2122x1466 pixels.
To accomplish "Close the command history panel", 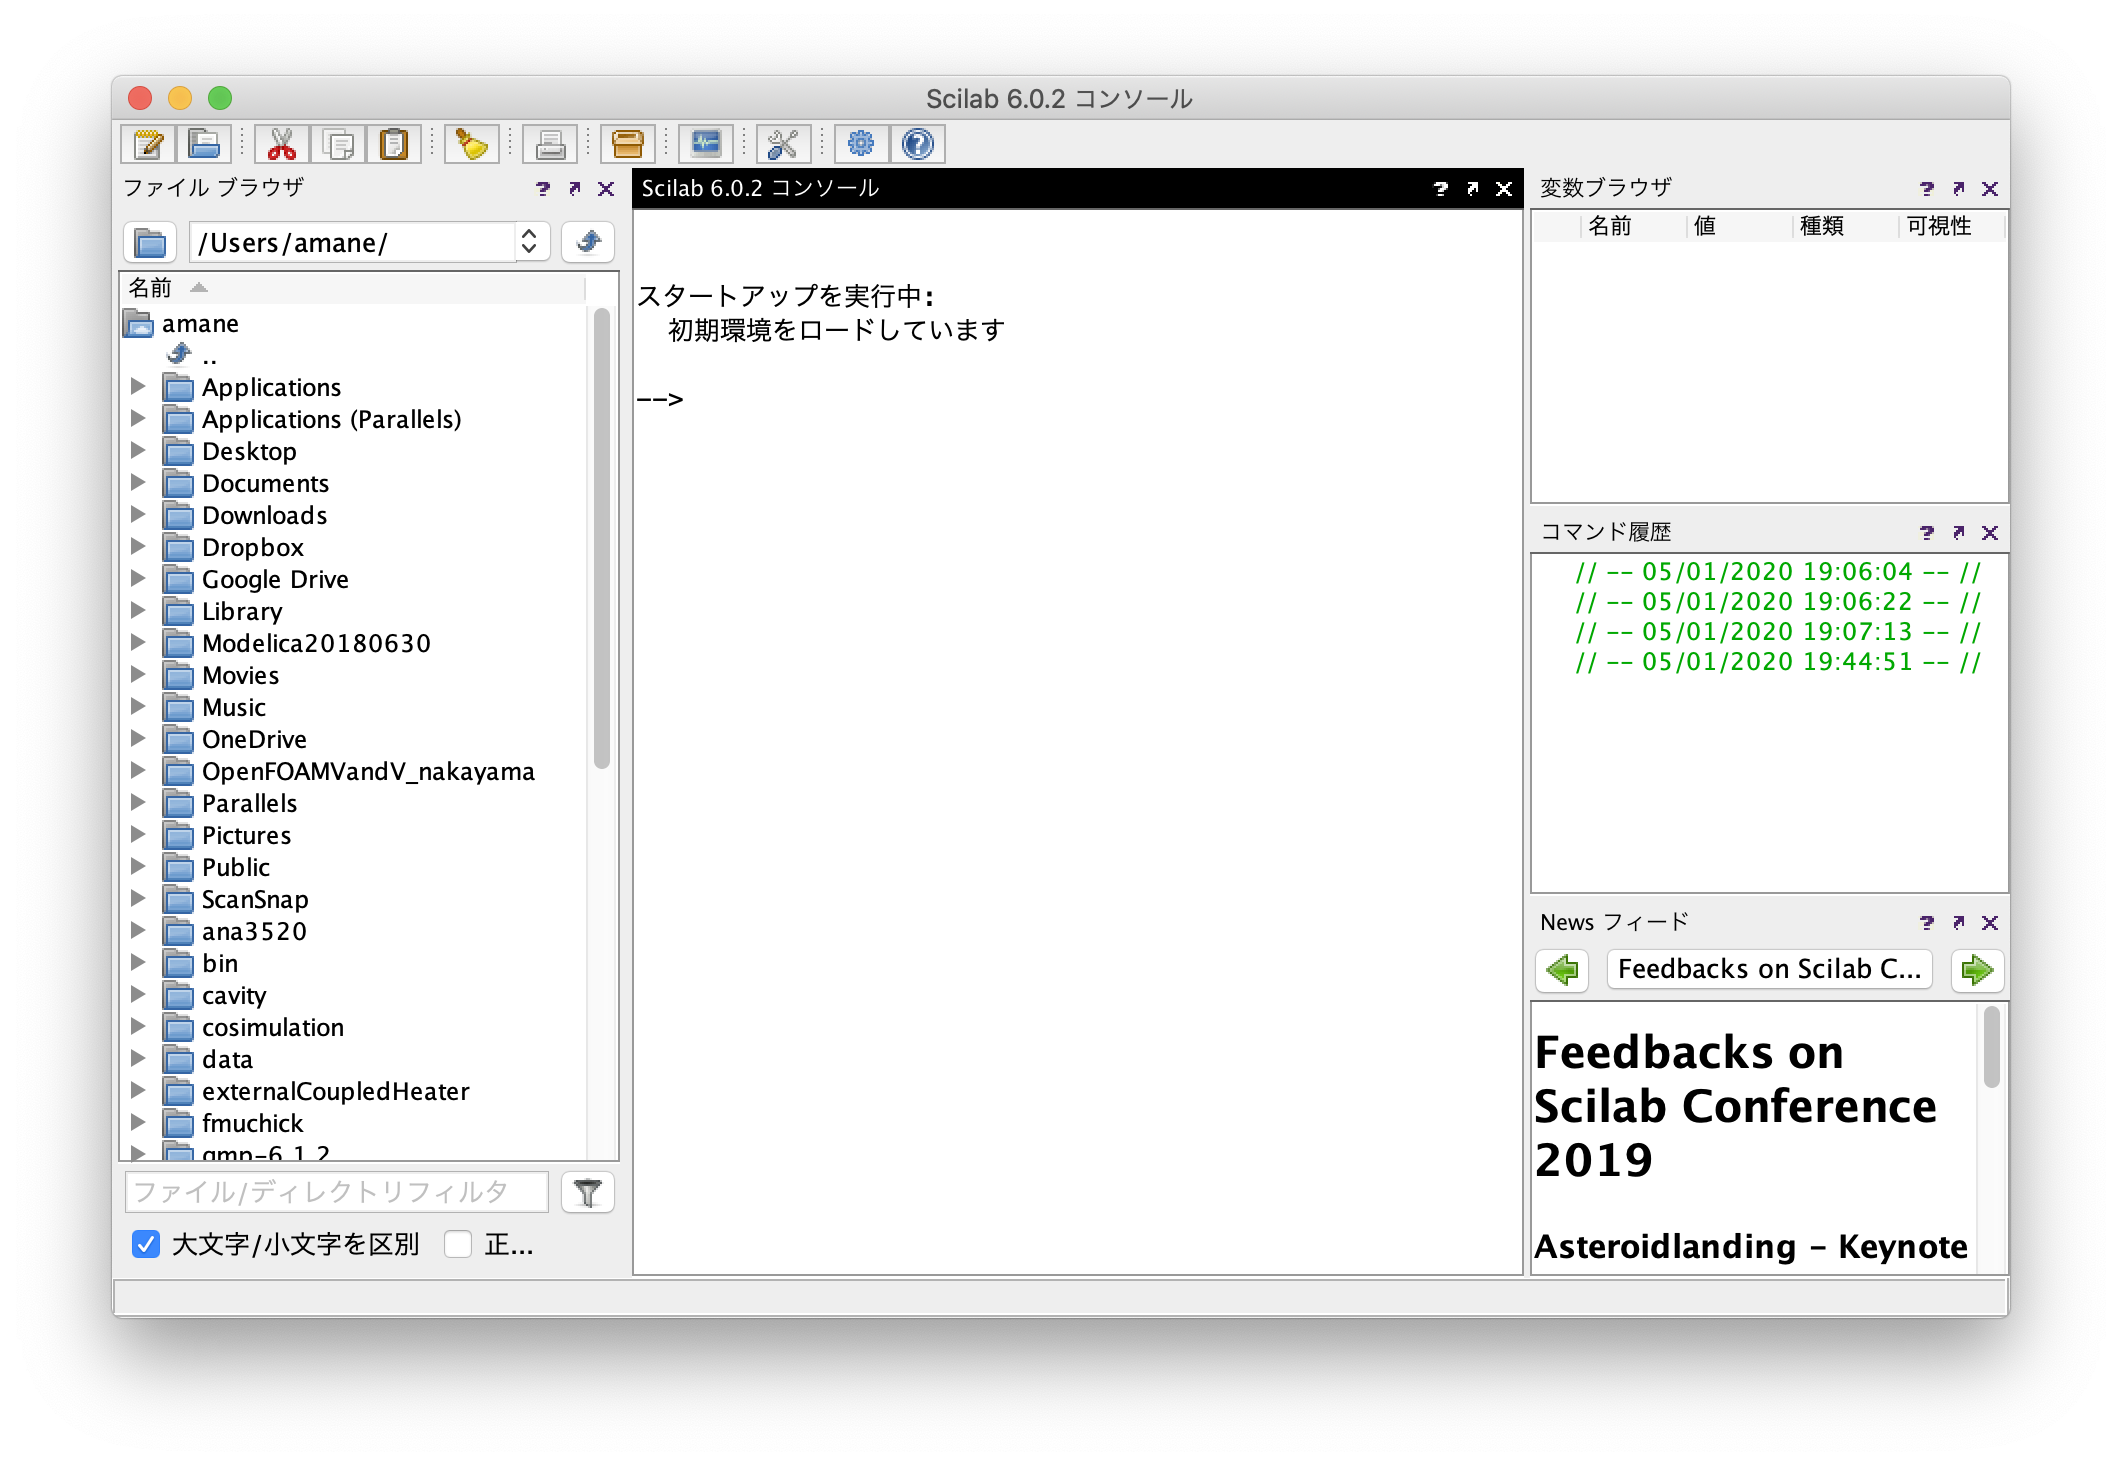I will tap(1990, 532).
